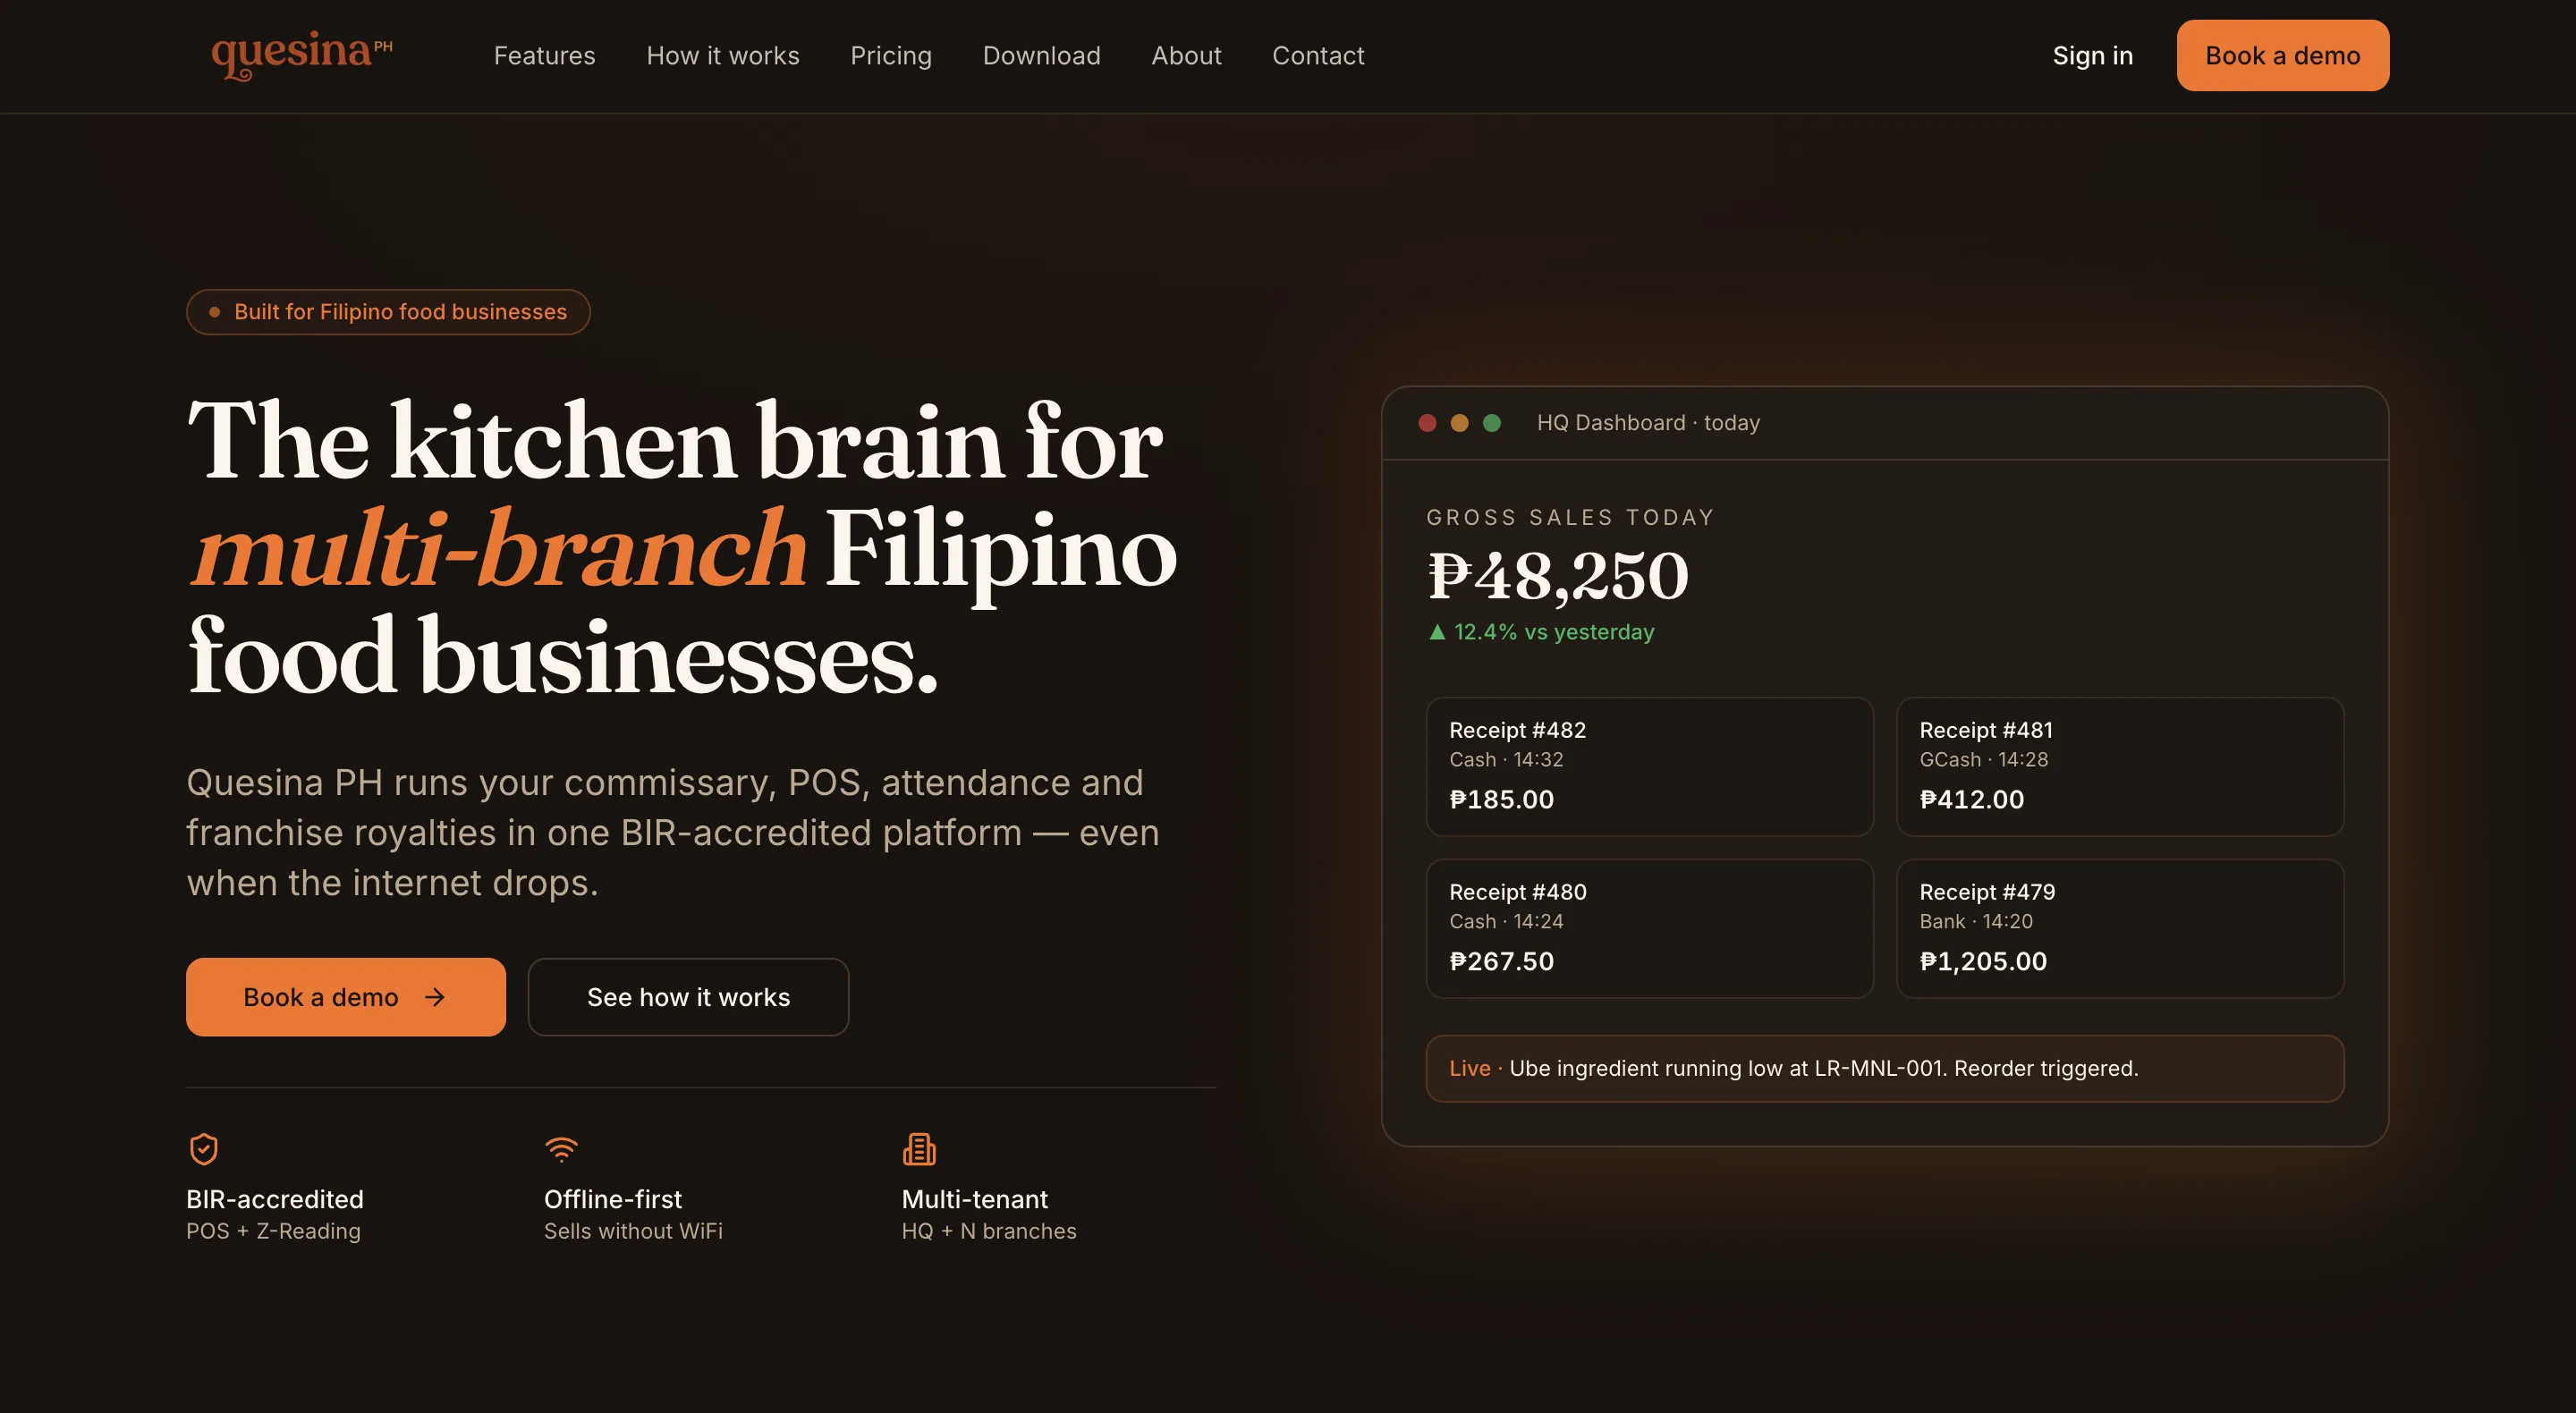This screenshot has height=1413, width=2576.
Task: Open the Contact nav link
Action: pyautogui.click(x=1318, y=56)
